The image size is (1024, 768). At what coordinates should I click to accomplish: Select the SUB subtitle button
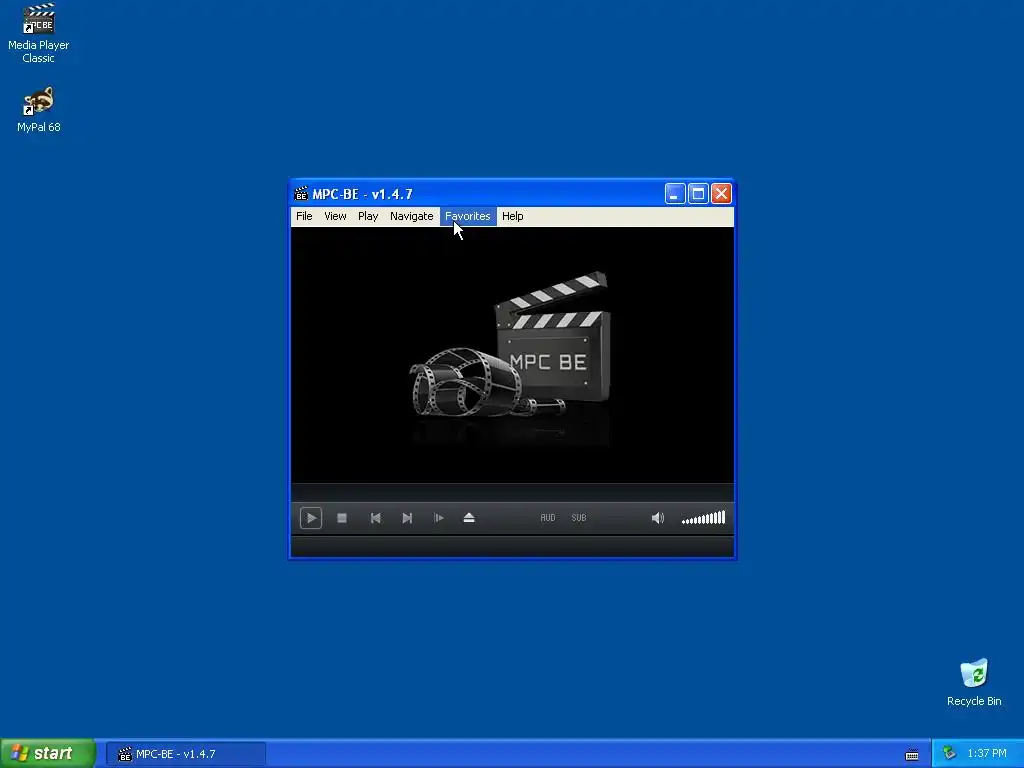tap(579, 518)
